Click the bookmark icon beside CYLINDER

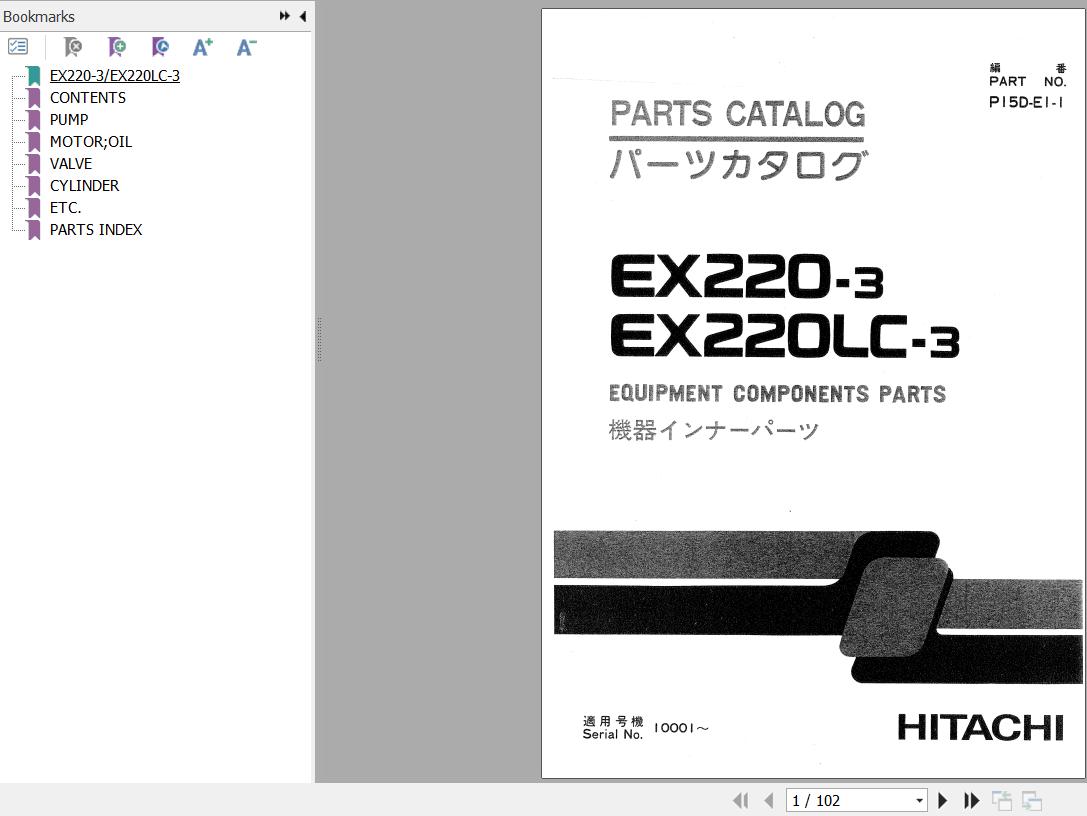click(x=34, y=186)
